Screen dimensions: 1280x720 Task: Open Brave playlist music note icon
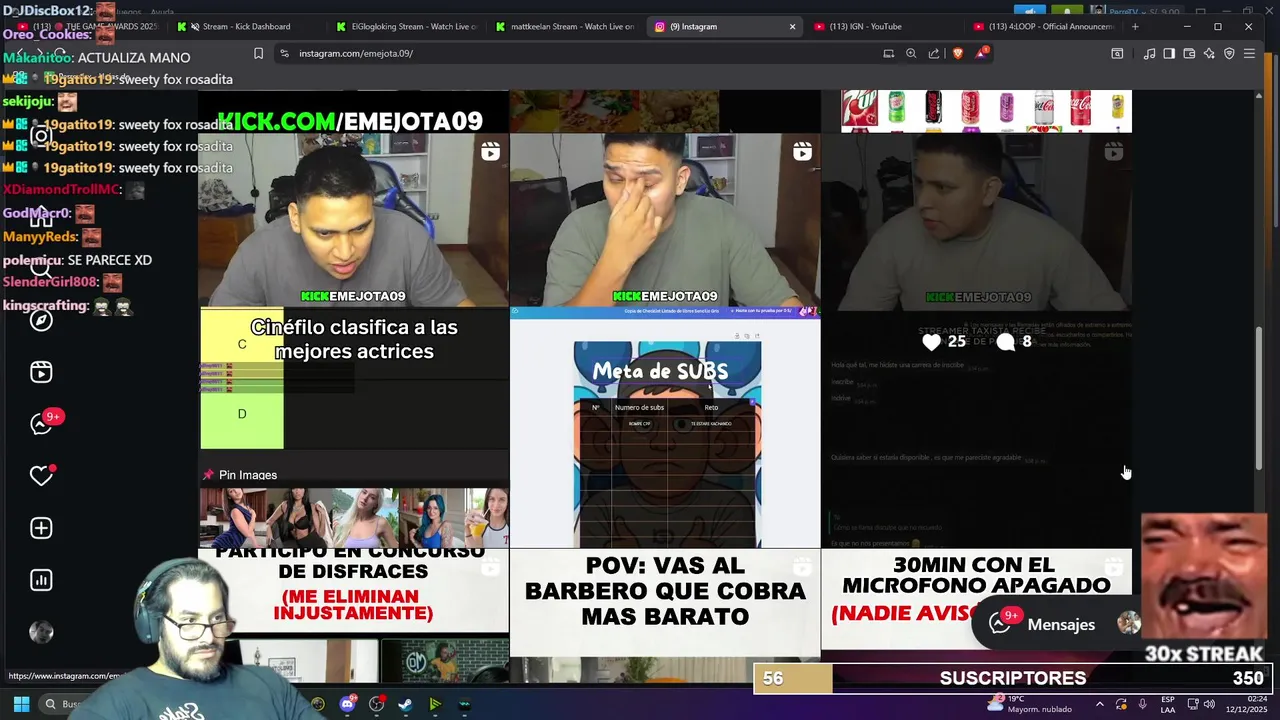(x=1149, y=53)
